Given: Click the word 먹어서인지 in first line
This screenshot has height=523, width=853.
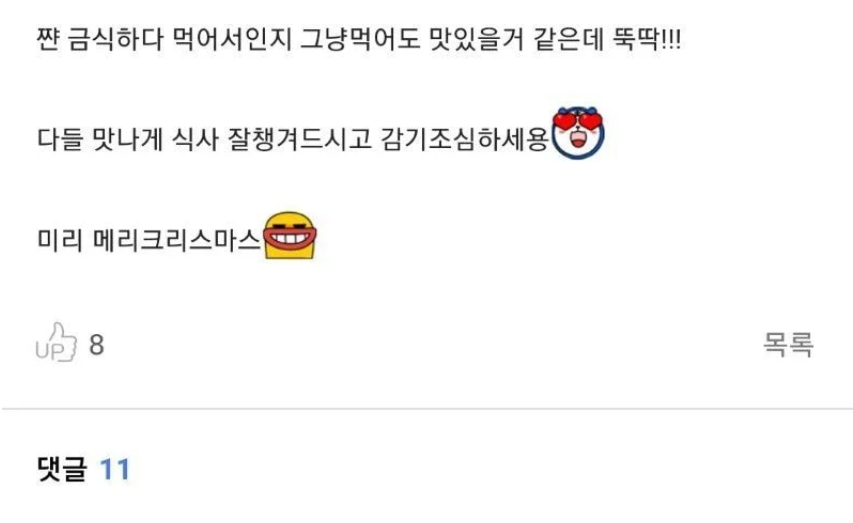Looking at the screenshot, I should (232, 39).
